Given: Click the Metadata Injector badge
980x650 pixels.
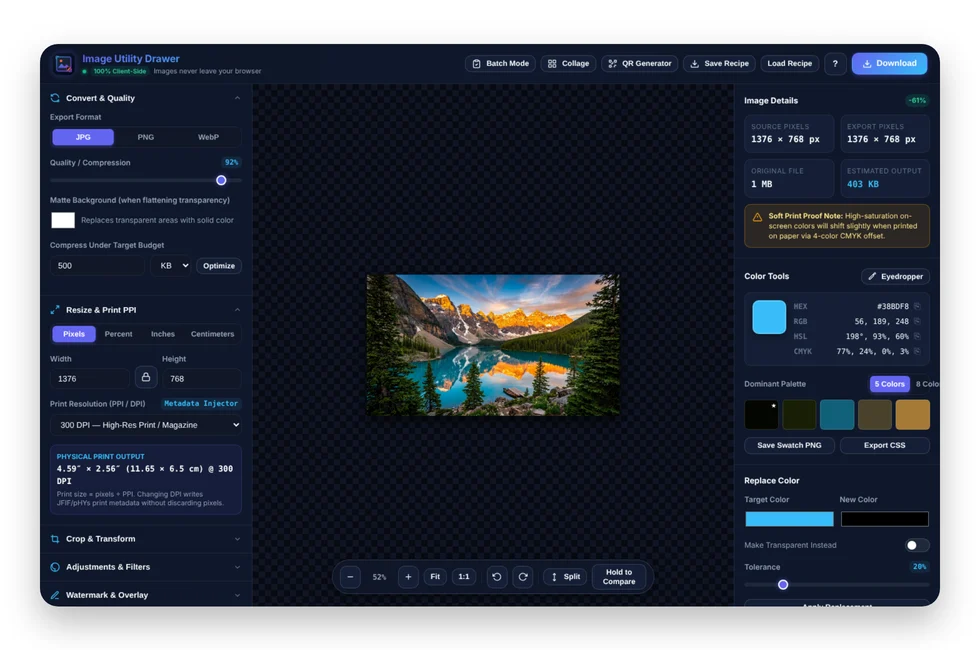Looking at the screenshot, I should click(201, 404).
